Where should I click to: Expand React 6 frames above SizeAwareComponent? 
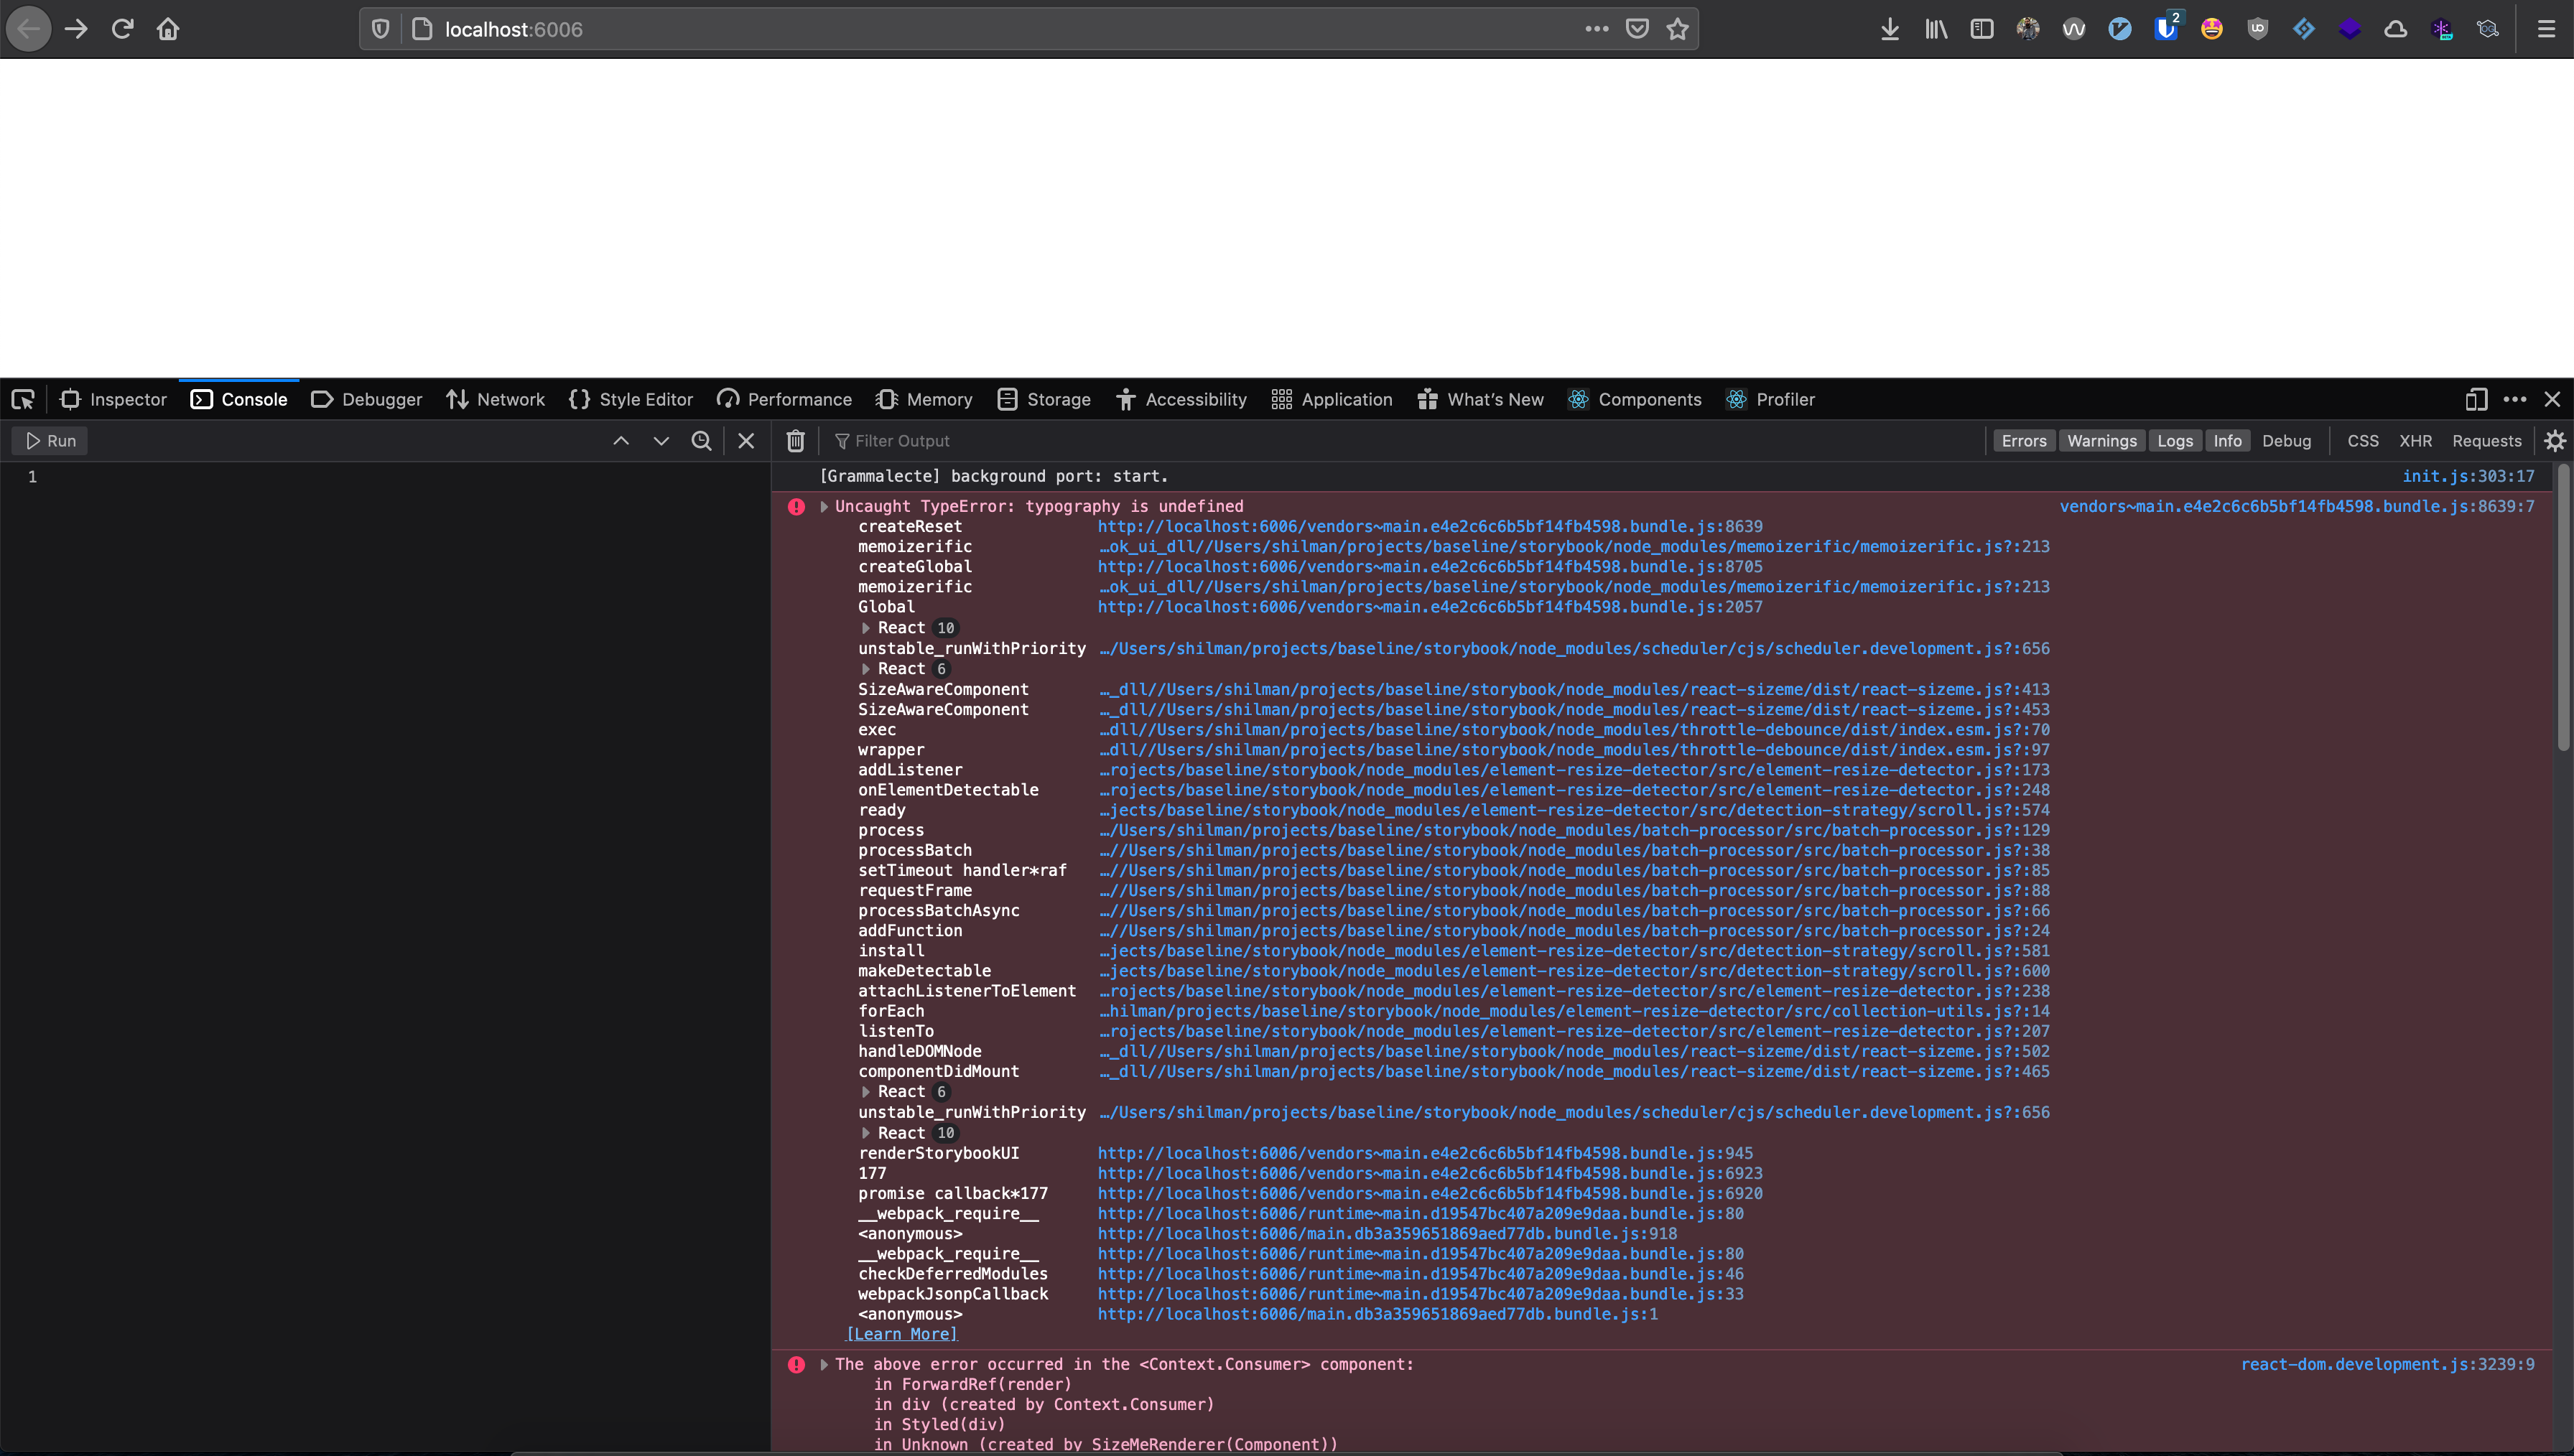(865, 669)
